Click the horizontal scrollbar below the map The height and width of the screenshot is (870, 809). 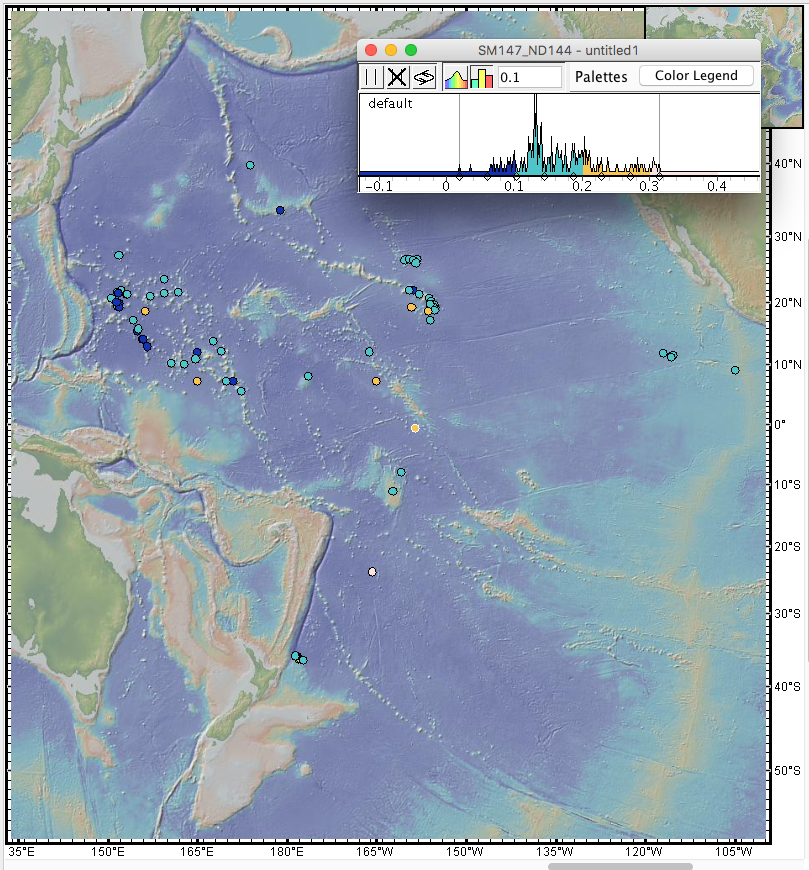(x=620, y=866)
